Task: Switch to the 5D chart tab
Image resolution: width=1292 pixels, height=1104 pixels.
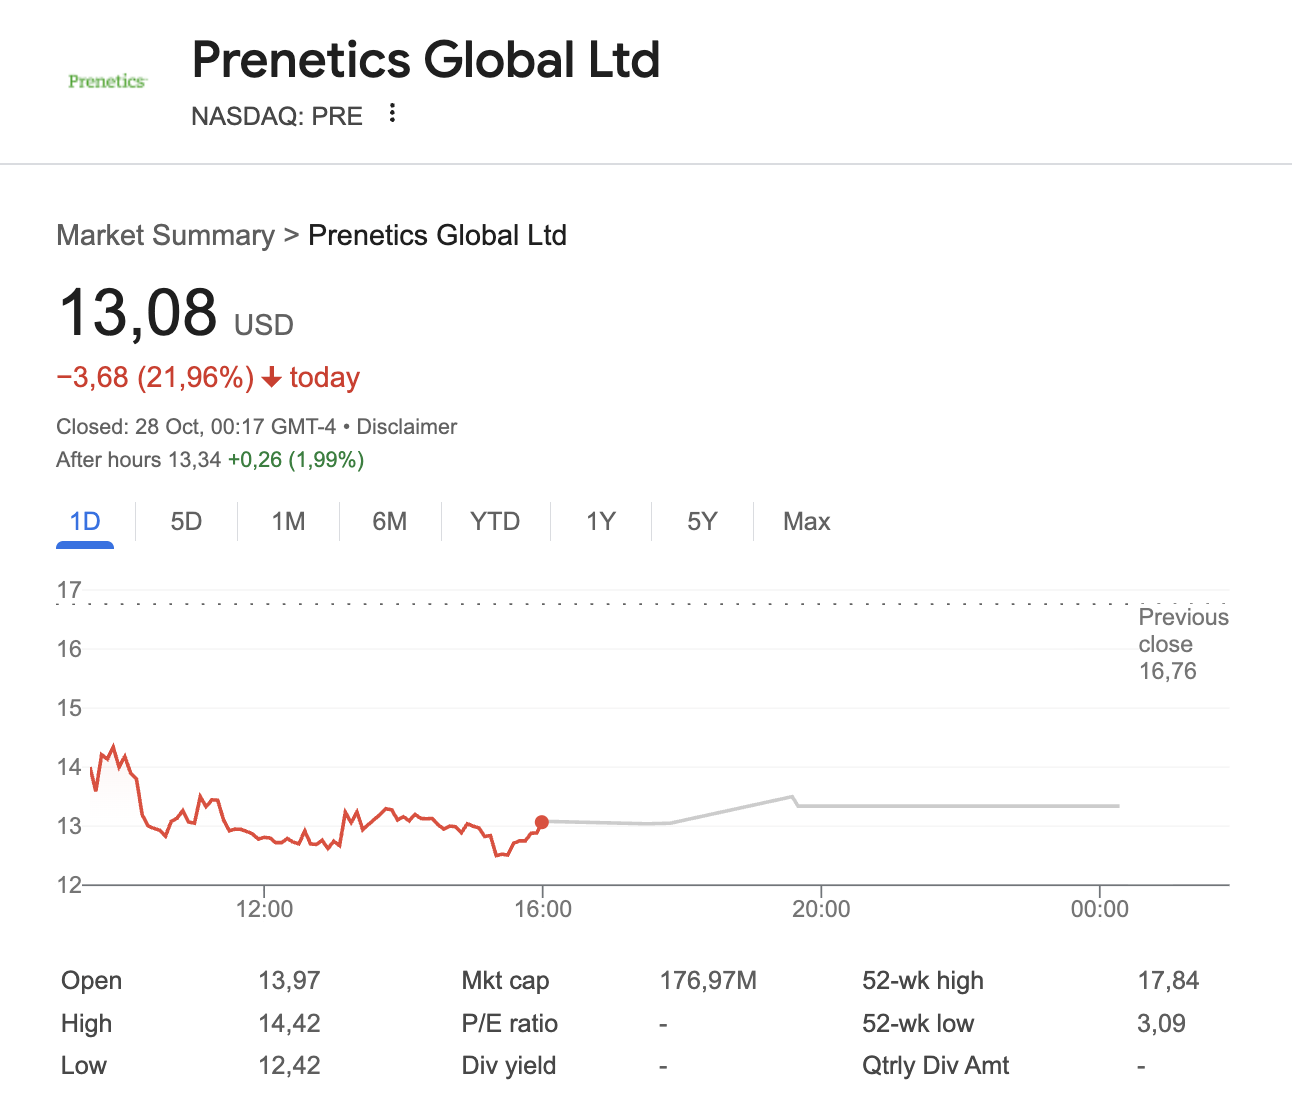Action: tap(186, 522)
